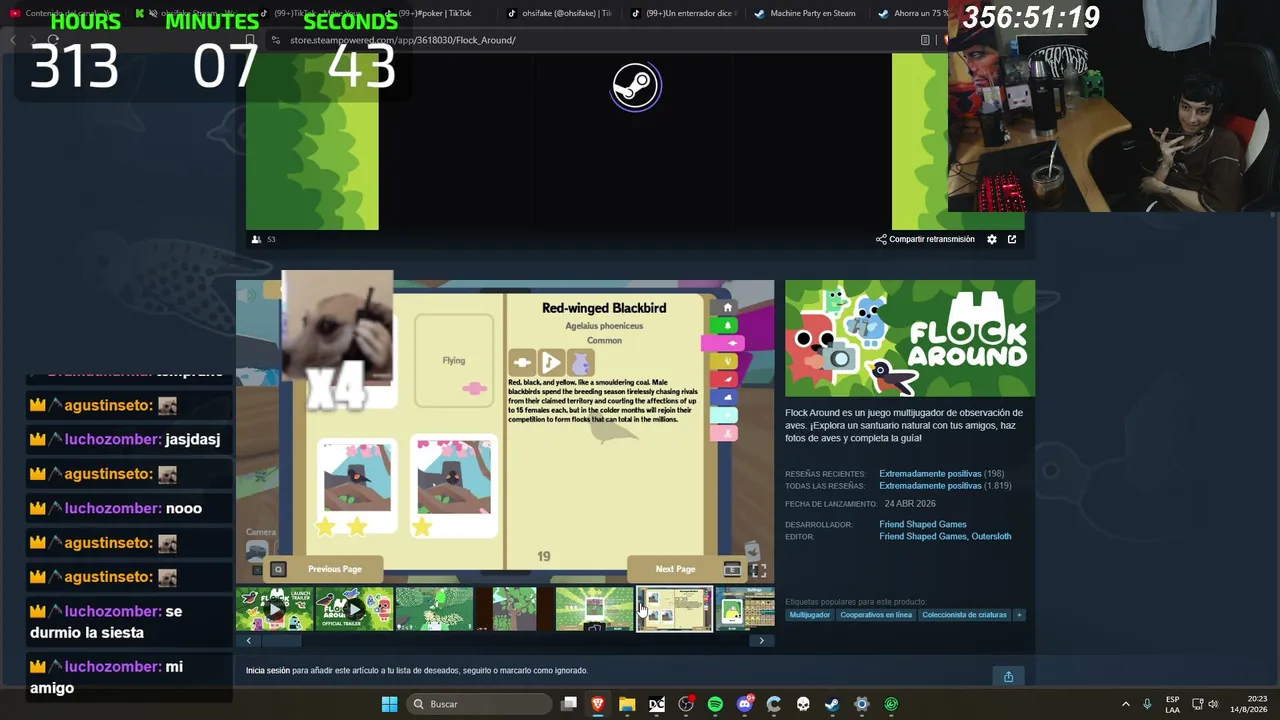This screenshot has width=1280, height=720.
Task: Open the green circular app on taskbar
Action: [891, 704]
